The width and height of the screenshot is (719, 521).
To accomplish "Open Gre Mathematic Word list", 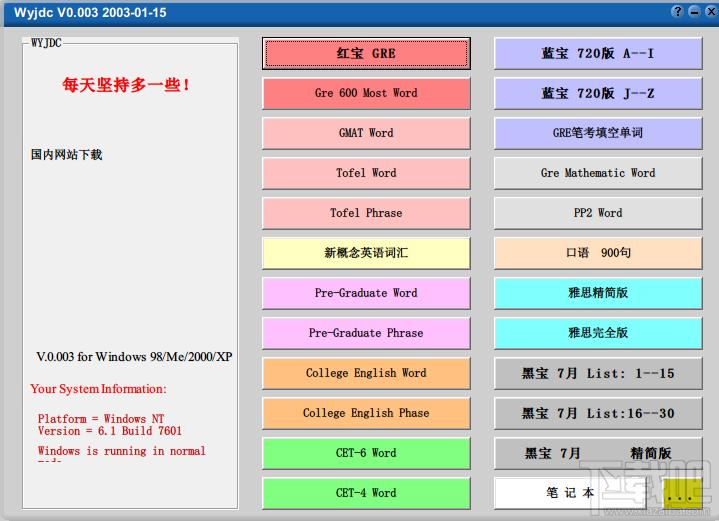I will click(x=598, y=173).
